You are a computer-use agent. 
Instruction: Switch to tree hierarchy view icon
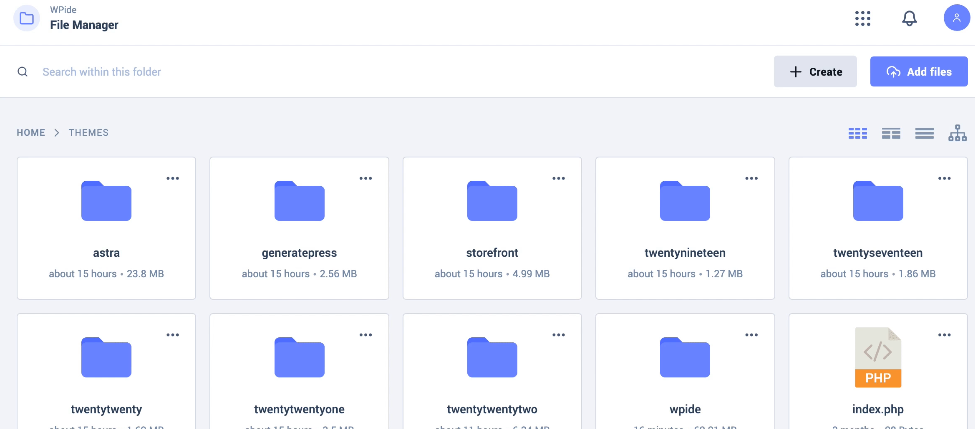958,133
